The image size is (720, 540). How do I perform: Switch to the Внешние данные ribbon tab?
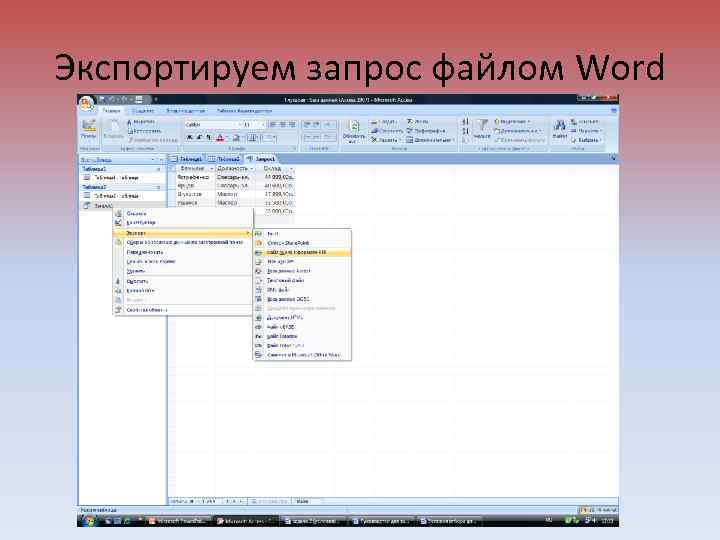(186, 111)
